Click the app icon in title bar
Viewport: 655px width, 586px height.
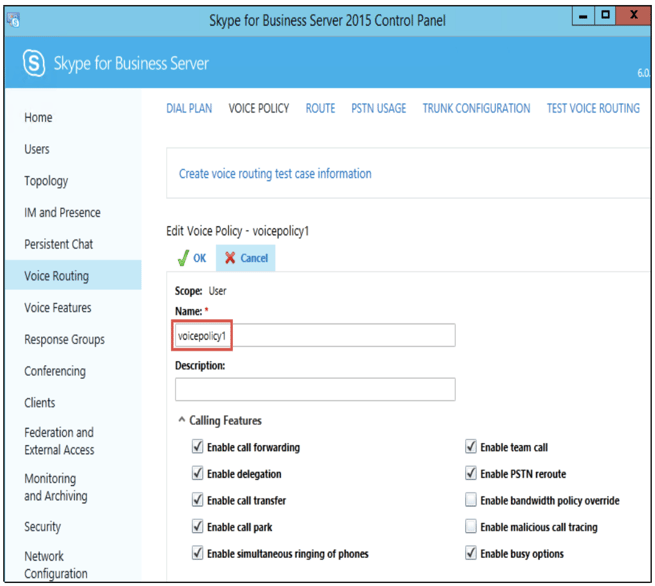click(x=13, y=20)
